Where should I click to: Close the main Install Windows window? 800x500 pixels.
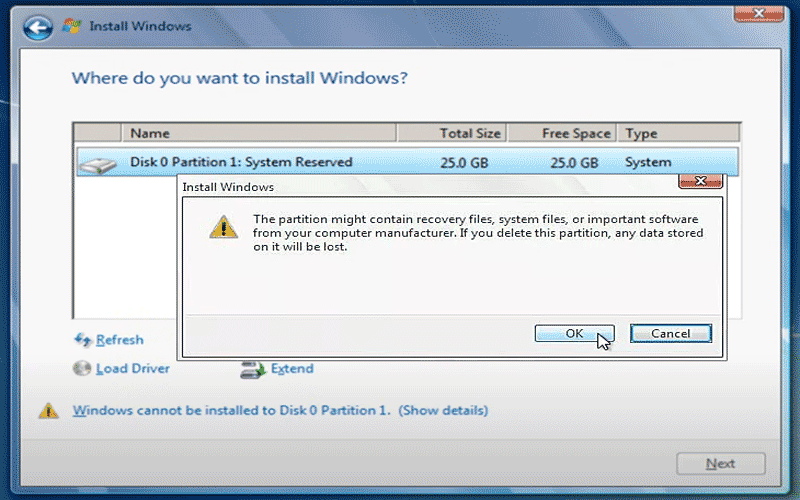[759, 14]
